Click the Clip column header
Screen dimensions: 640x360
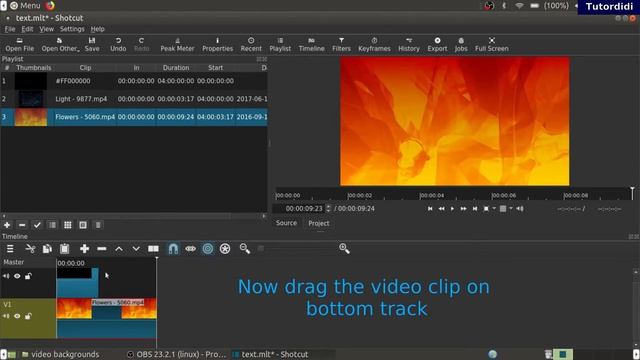tap(85, 68)
